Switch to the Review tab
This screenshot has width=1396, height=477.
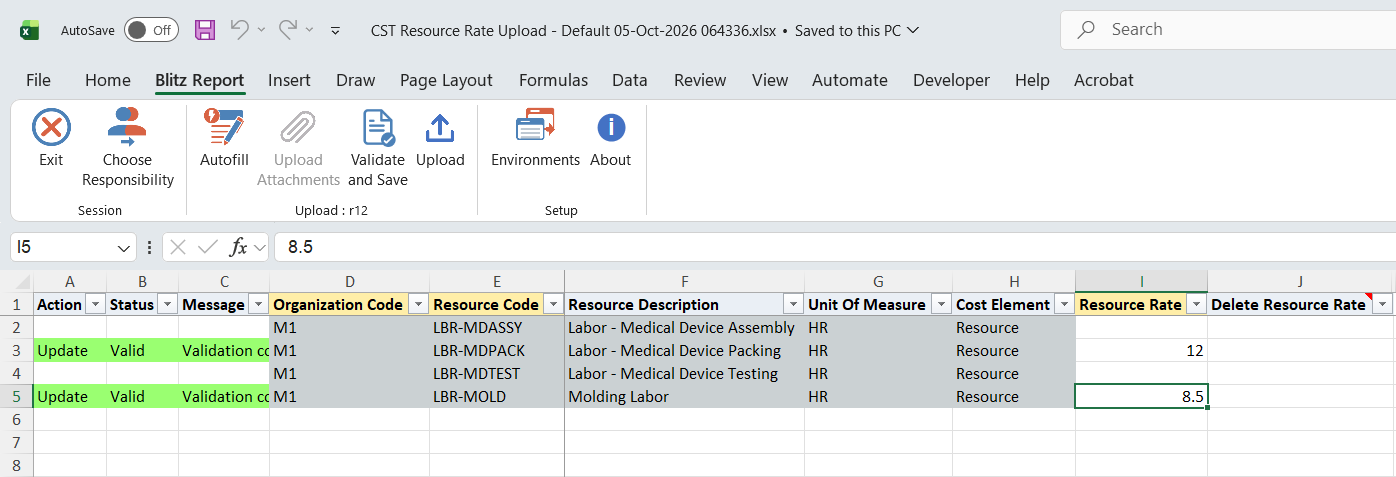(700, 80)
